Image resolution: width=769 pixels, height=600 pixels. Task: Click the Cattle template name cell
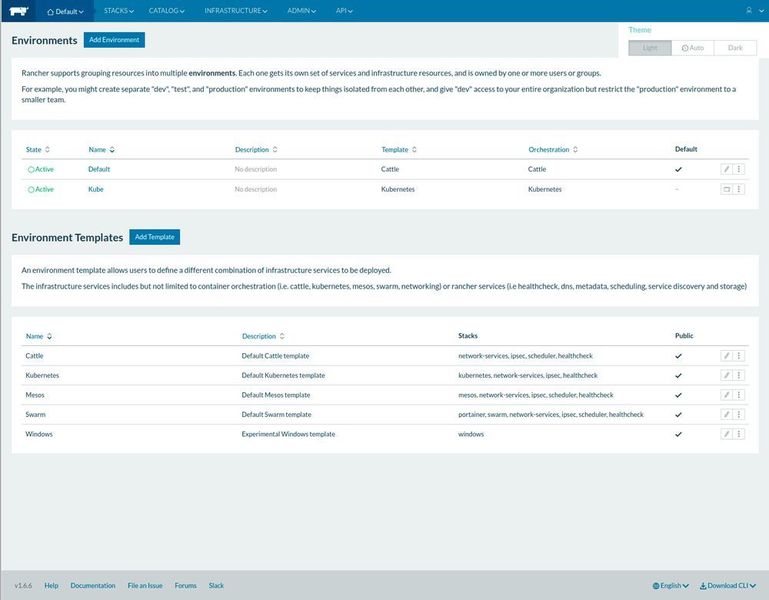point(34,356)
